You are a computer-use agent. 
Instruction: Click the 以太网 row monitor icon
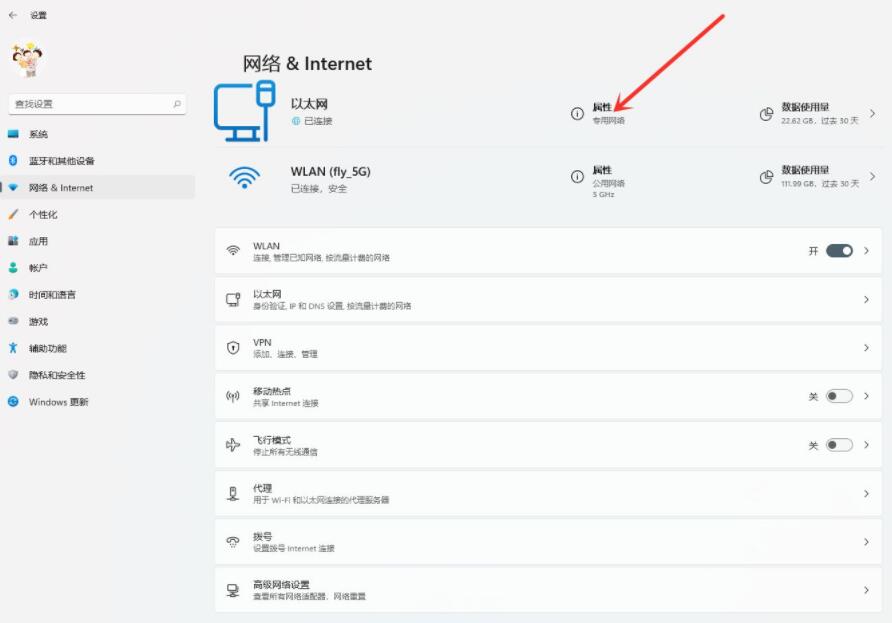click(233, 299)
